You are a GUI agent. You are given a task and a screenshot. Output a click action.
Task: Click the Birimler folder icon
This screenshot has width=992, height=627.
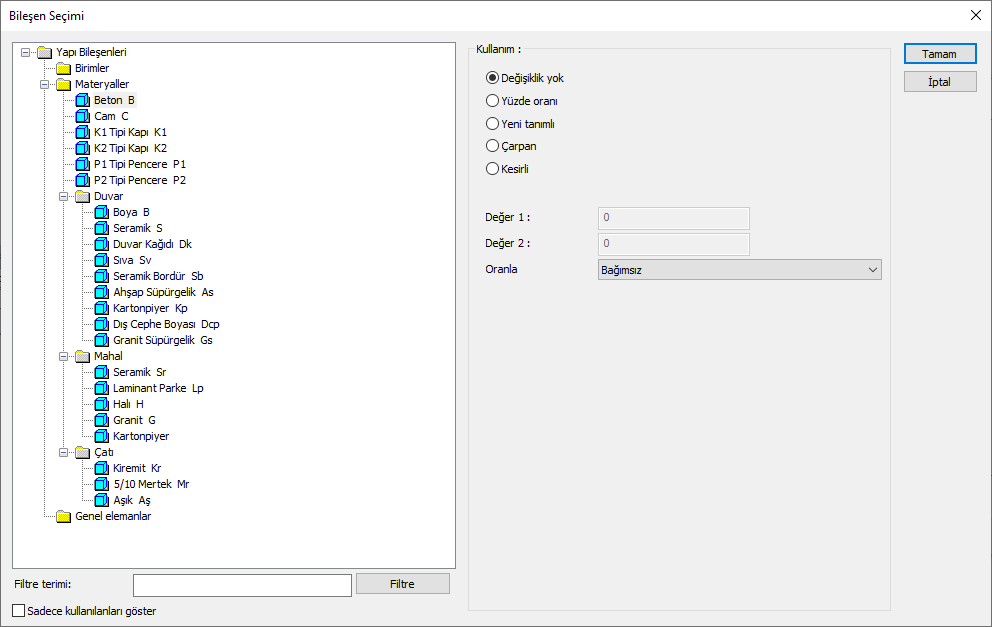(x=63, y=68)
